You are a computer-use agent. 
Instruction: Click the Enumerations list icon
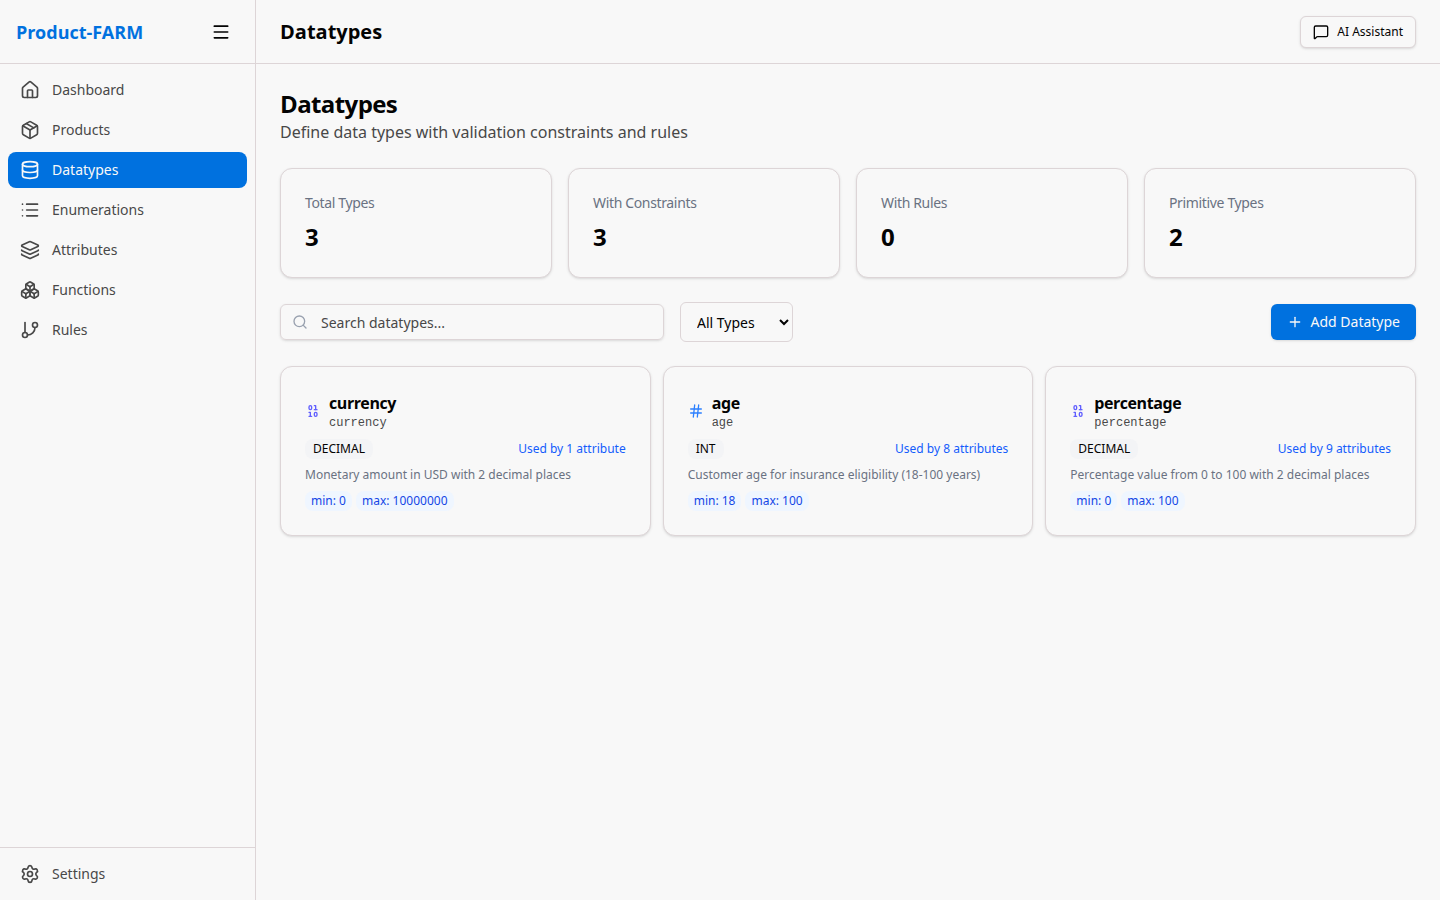pyautogui.click(x=30, y=209)
